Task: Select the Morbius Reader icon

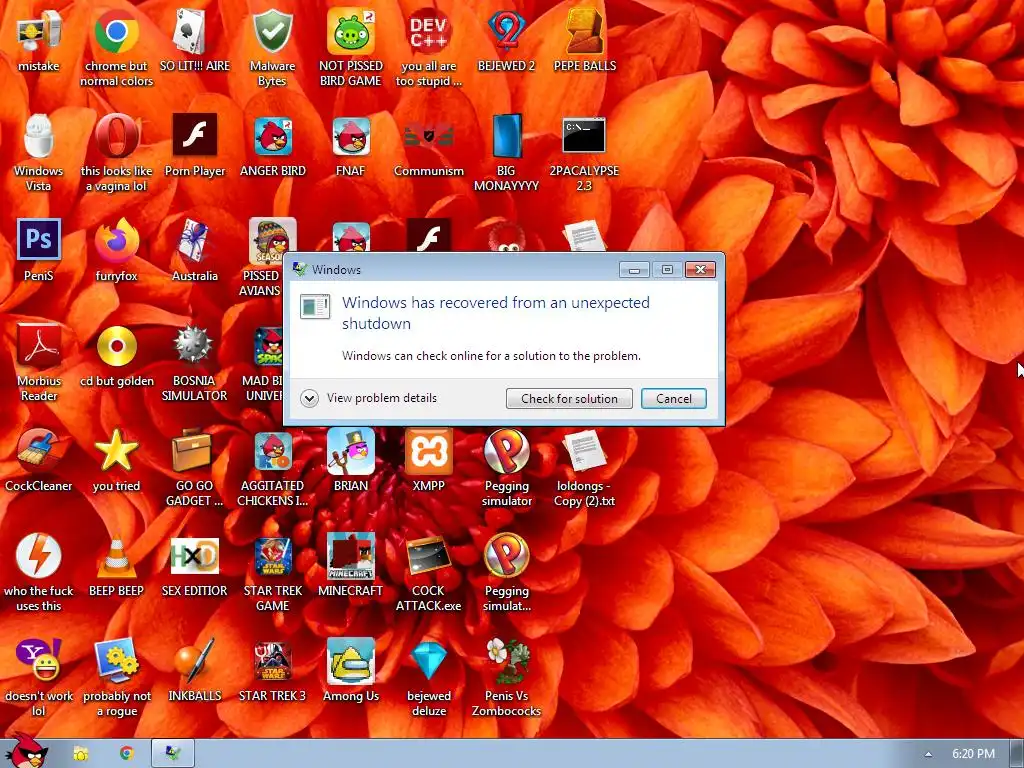Action: click(x=39, y=346)
